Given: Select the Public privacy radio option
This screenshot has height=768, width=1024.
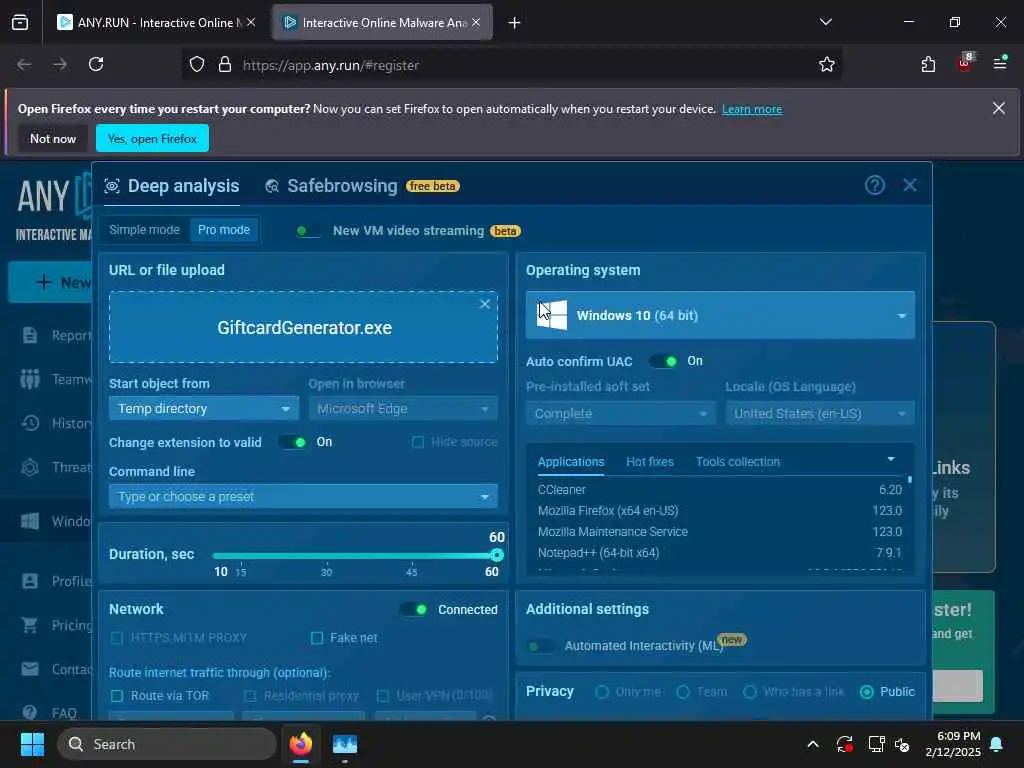Looking at the screenshot, I should click(867, 692).
